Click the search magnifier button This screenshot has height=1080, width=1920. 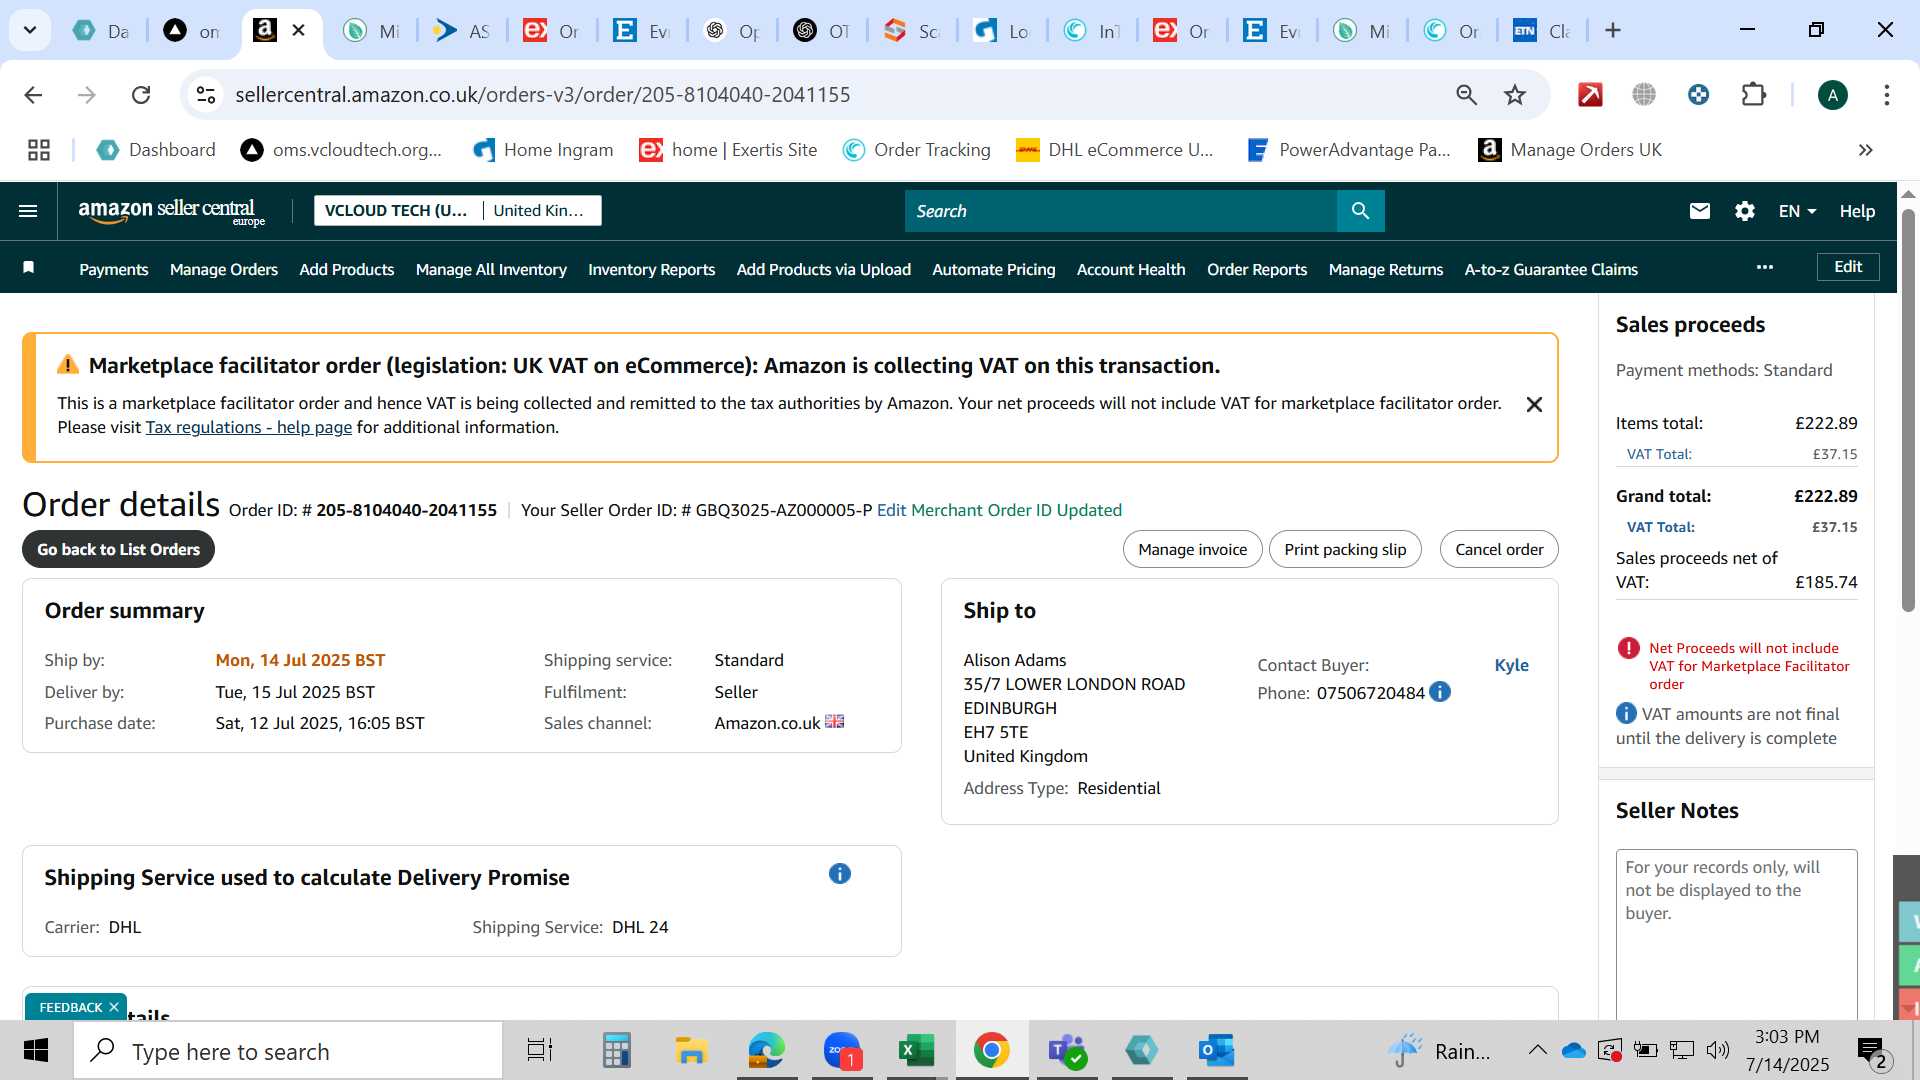click(1360, 211)
